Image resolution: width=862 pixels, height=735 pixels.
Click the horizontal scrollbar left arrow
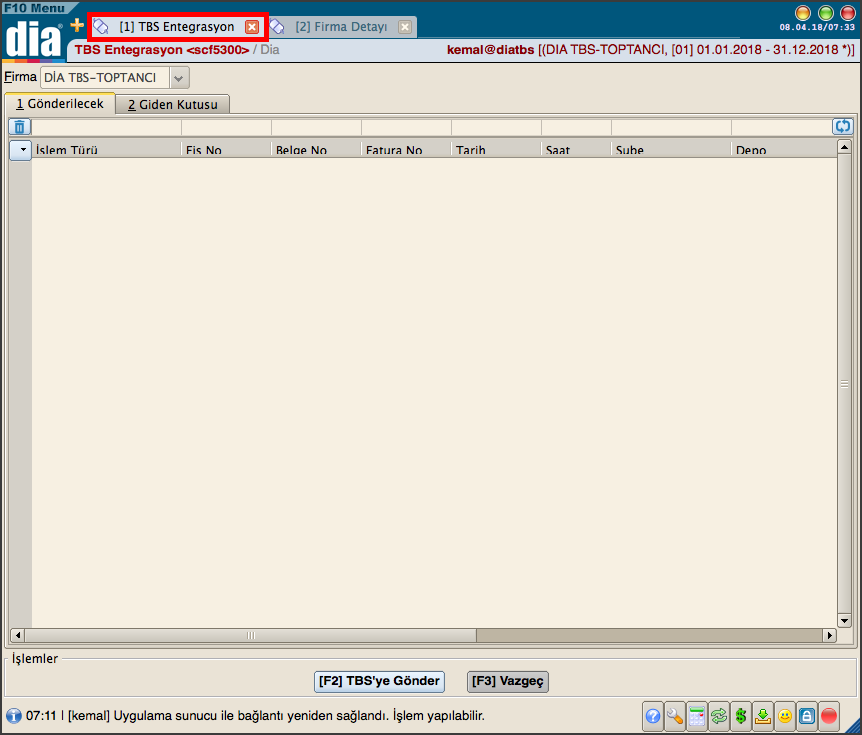18,635
